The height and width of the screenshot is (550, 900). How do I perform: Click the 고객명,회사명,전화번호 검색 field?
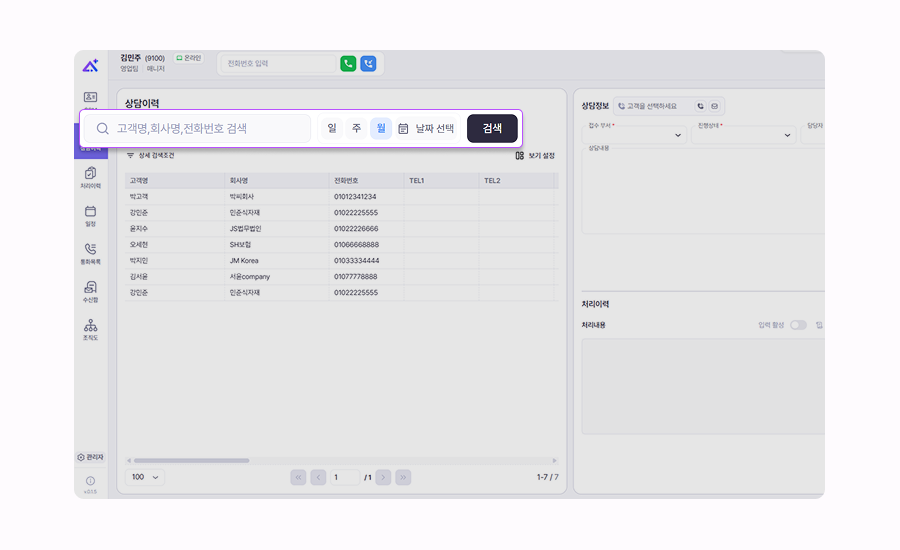click(198, 129)
